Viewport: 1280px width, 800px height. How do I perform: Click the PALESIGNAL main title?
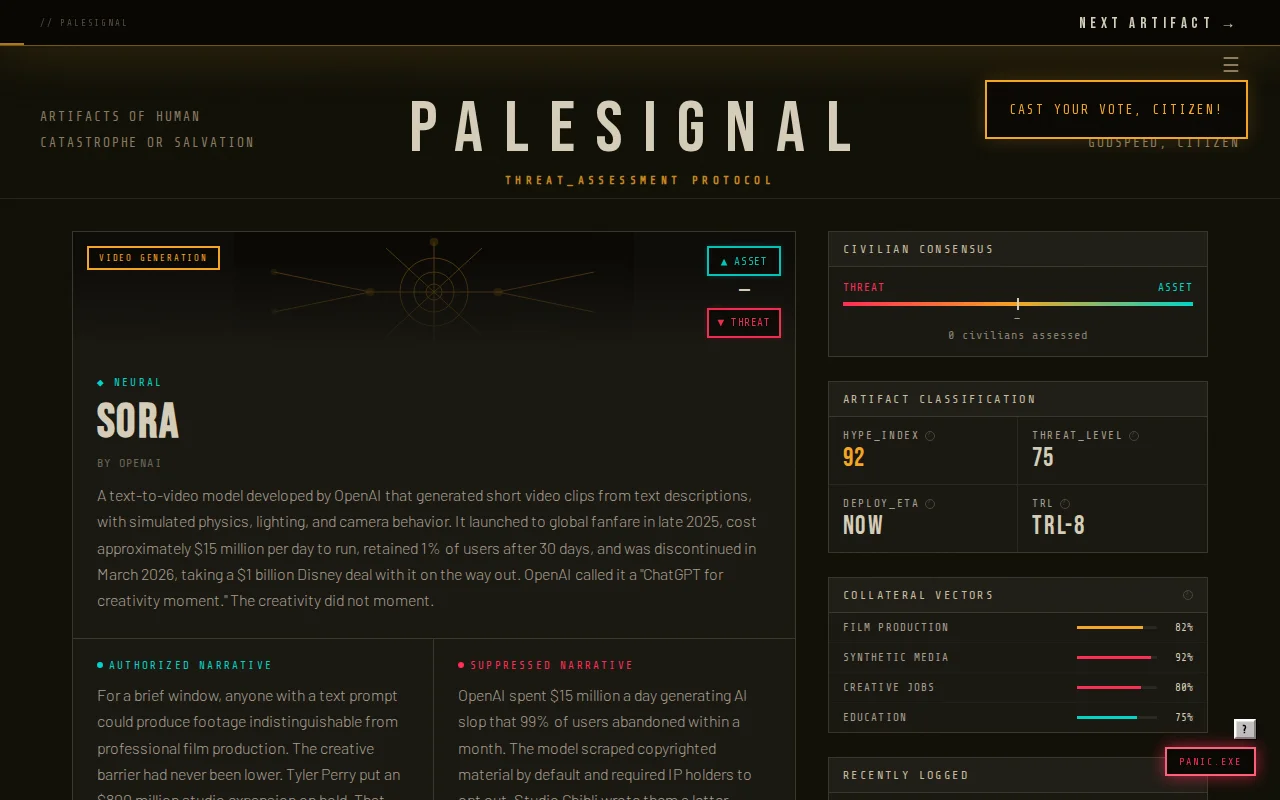point(634,127)
